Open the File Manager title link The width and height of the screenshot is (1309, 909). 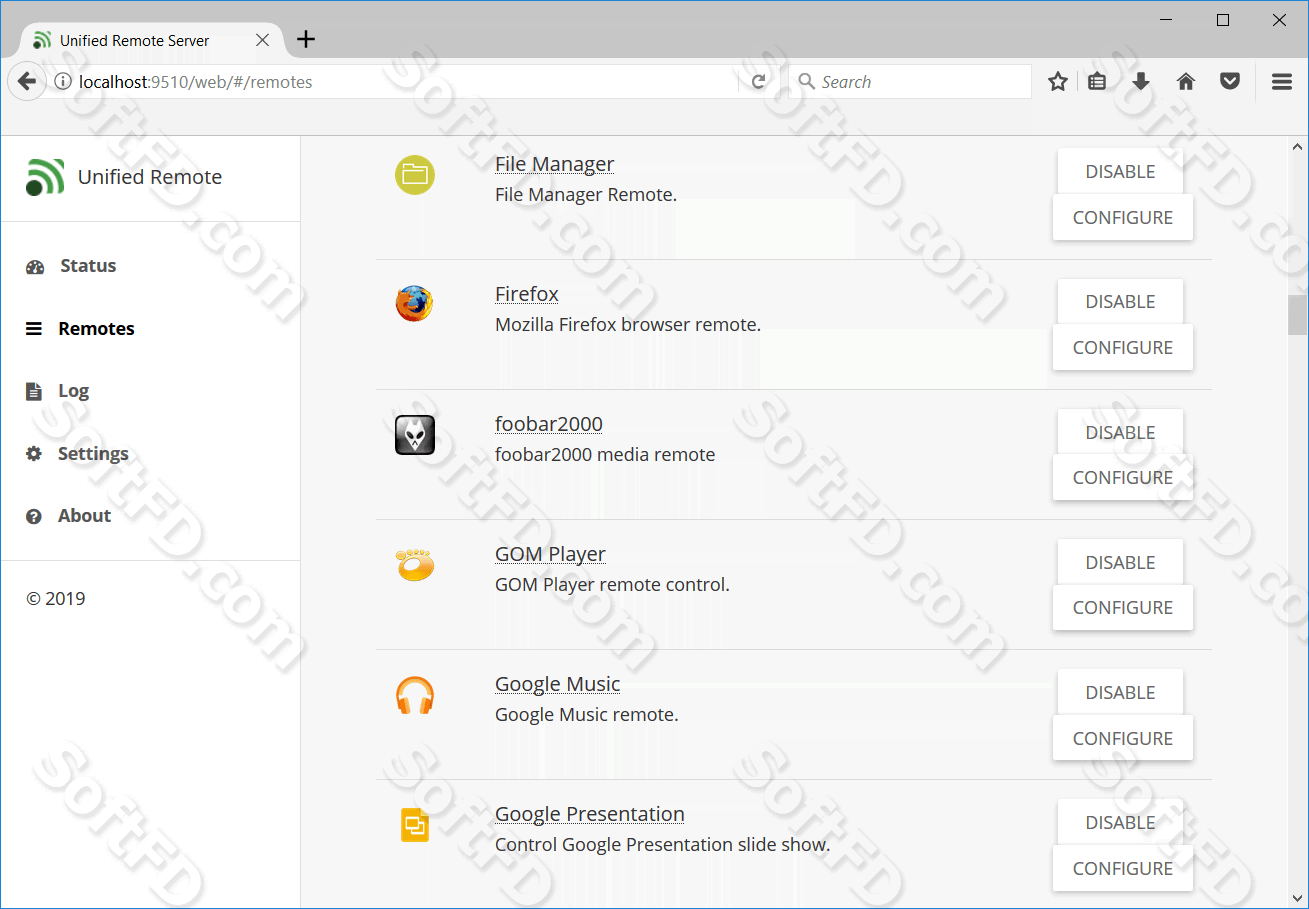[554, 164]
